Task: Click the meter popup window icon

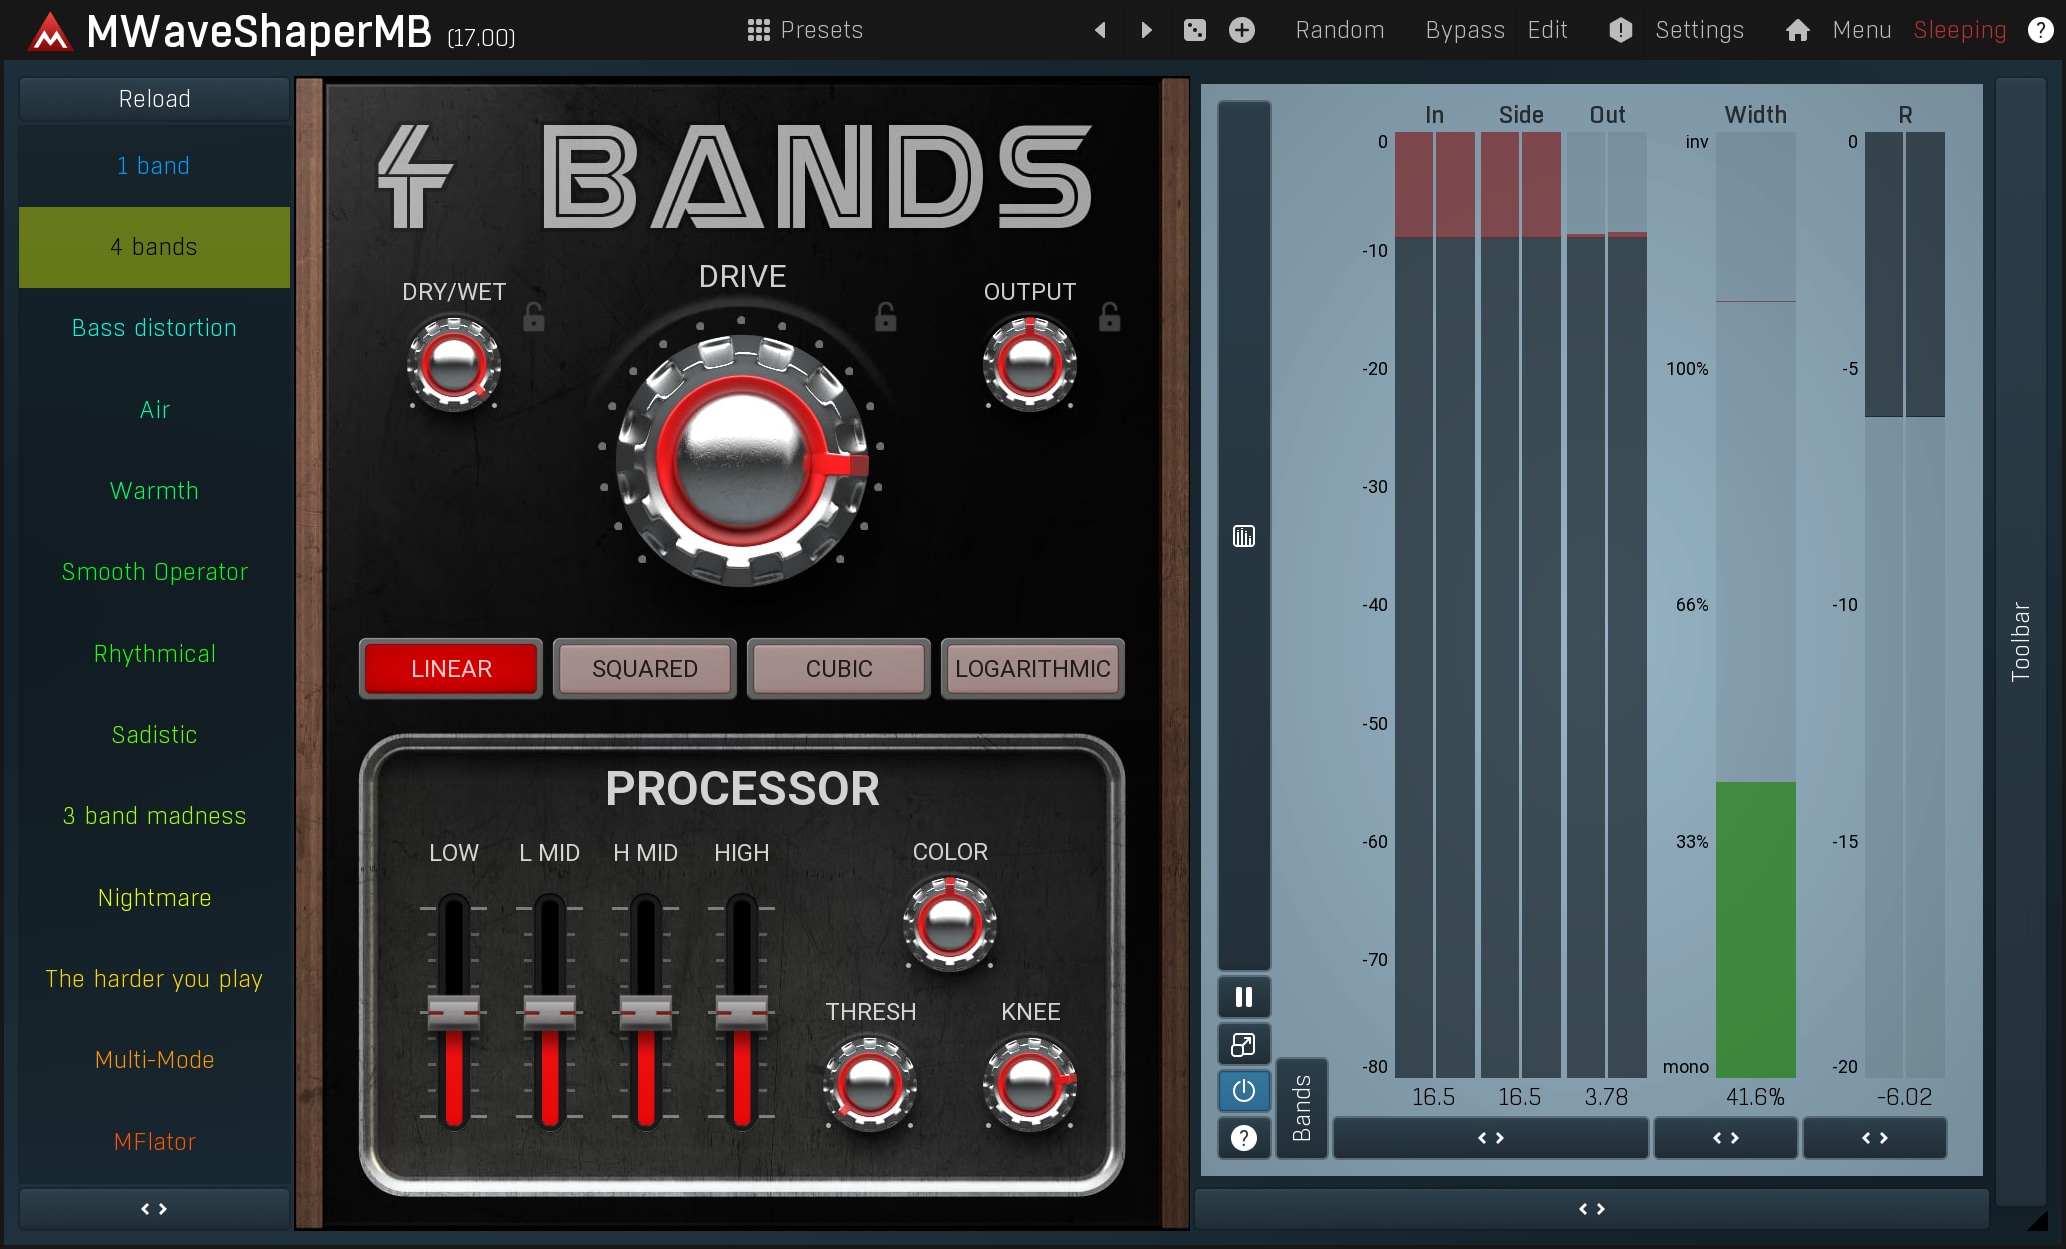Action: [1243, 1045]
